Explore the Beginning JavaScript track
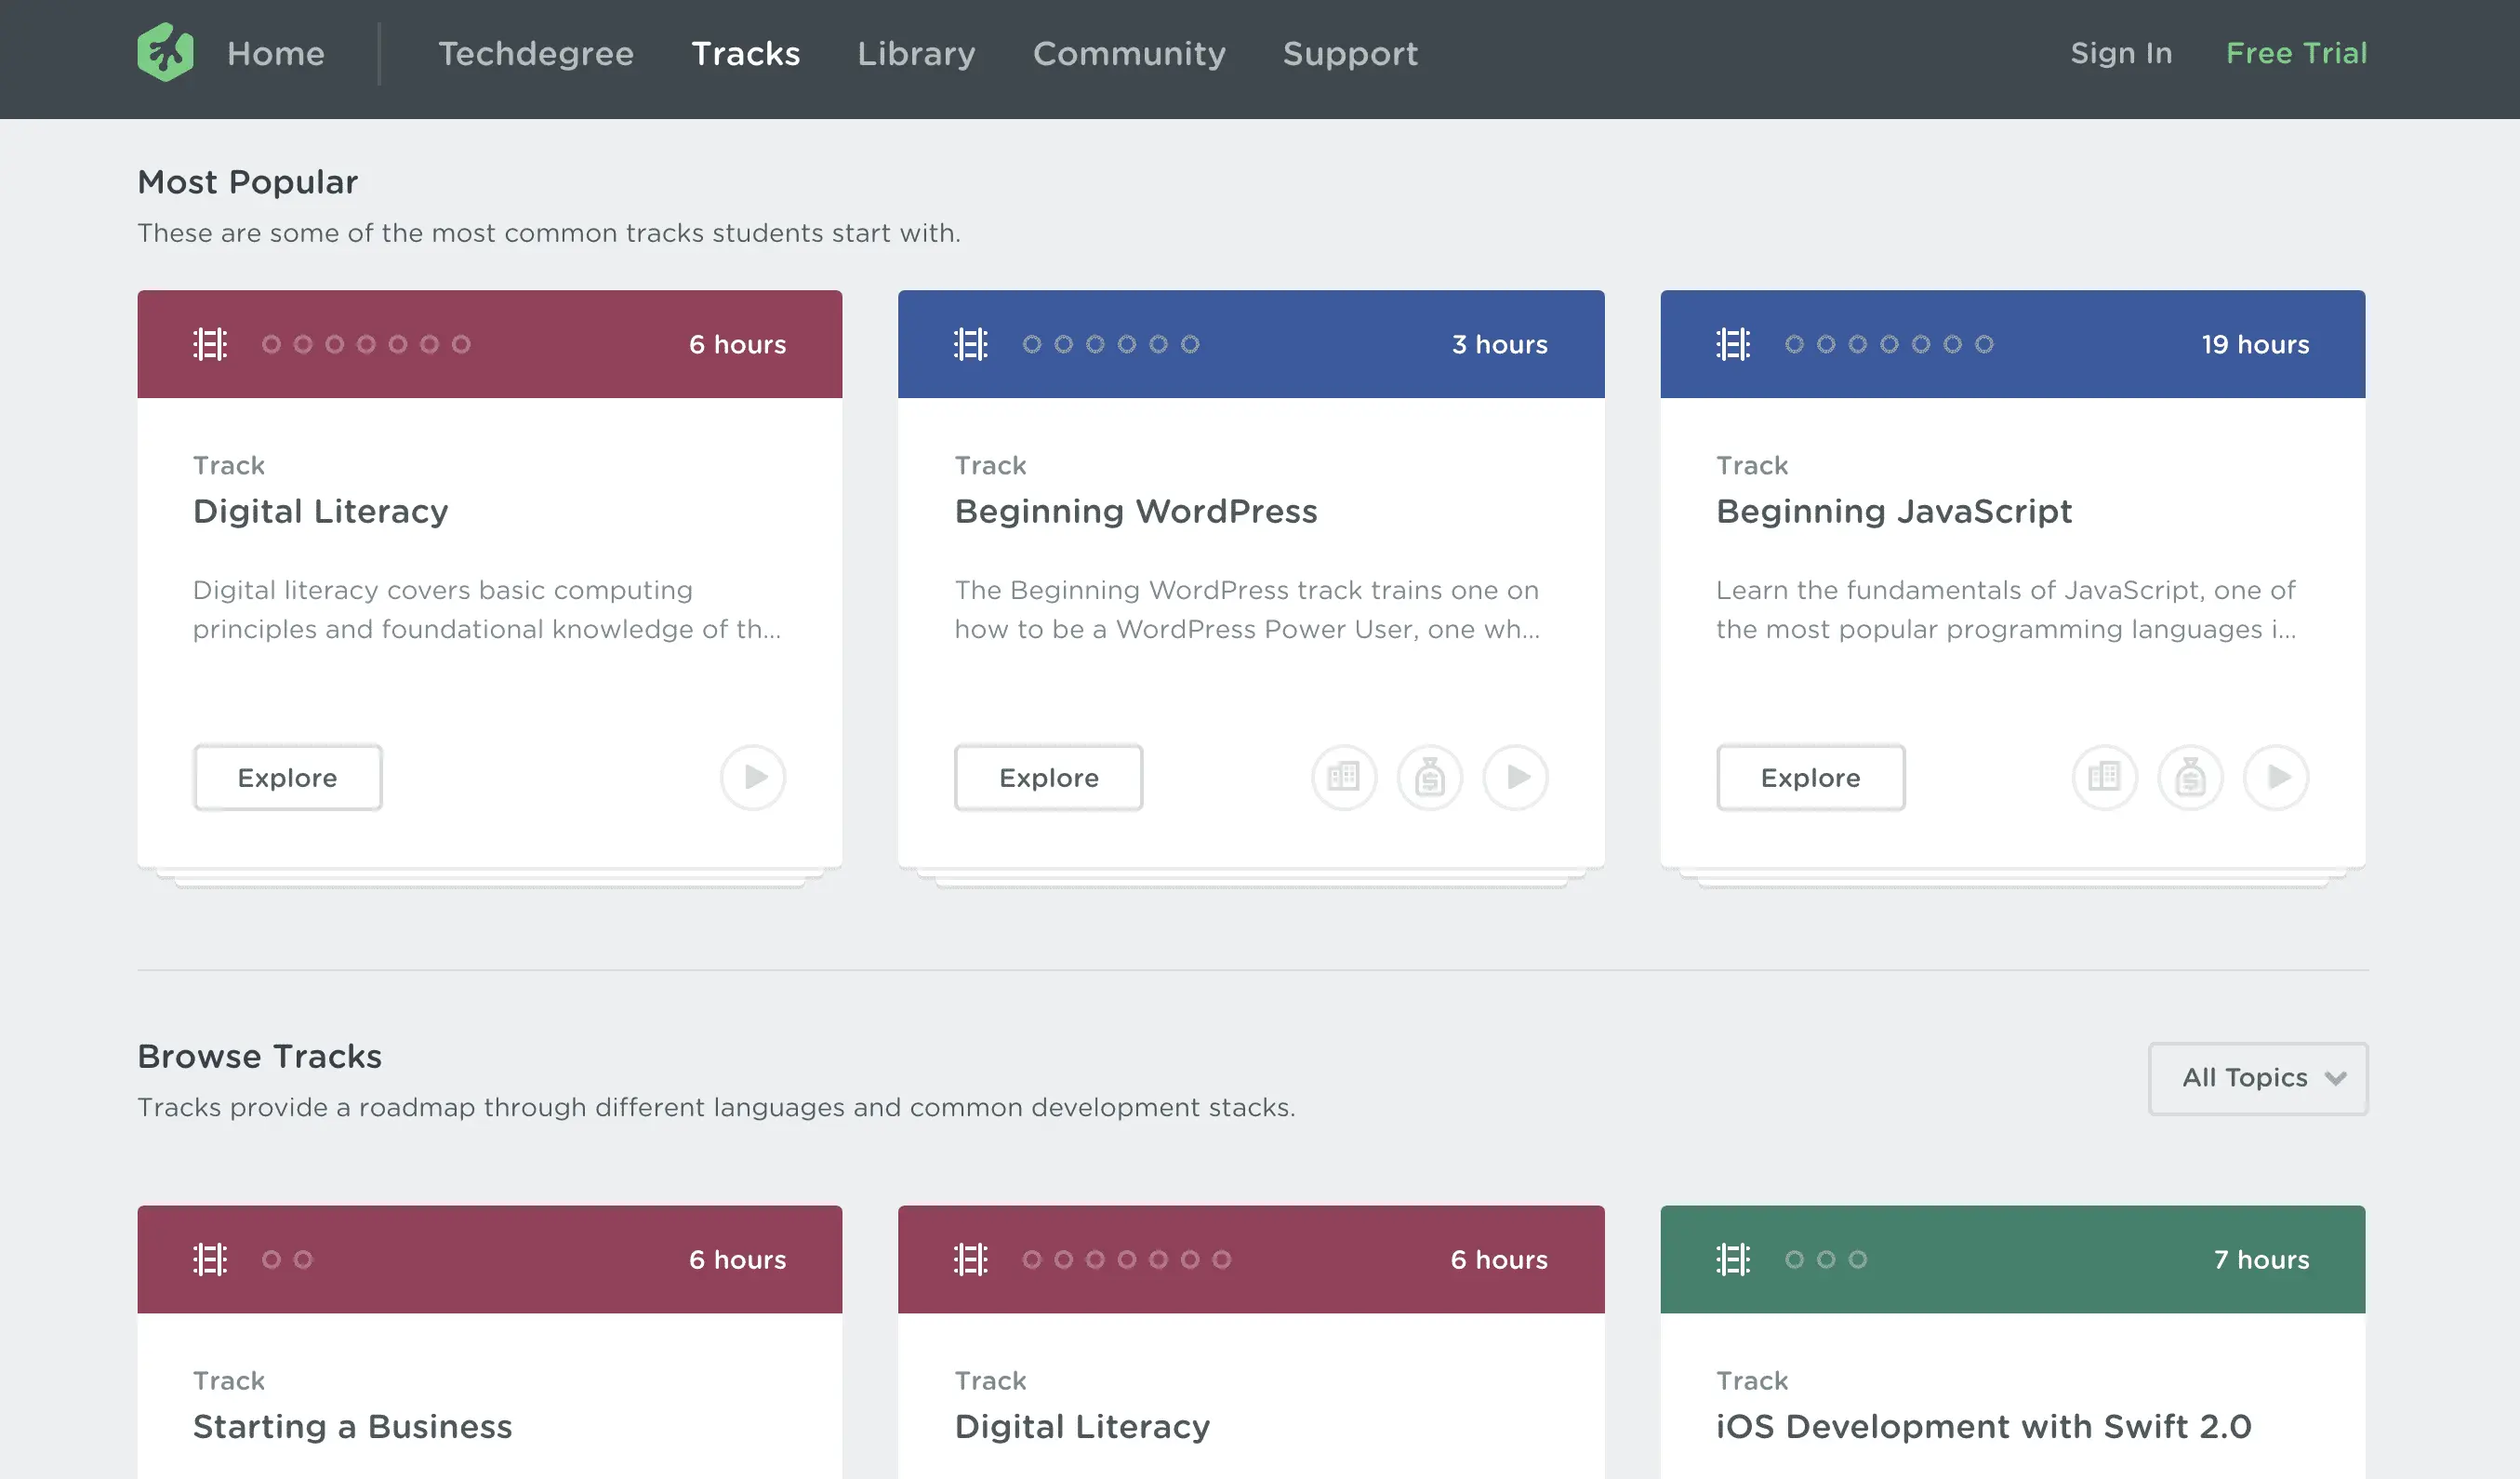 (x=1810, y=777)
